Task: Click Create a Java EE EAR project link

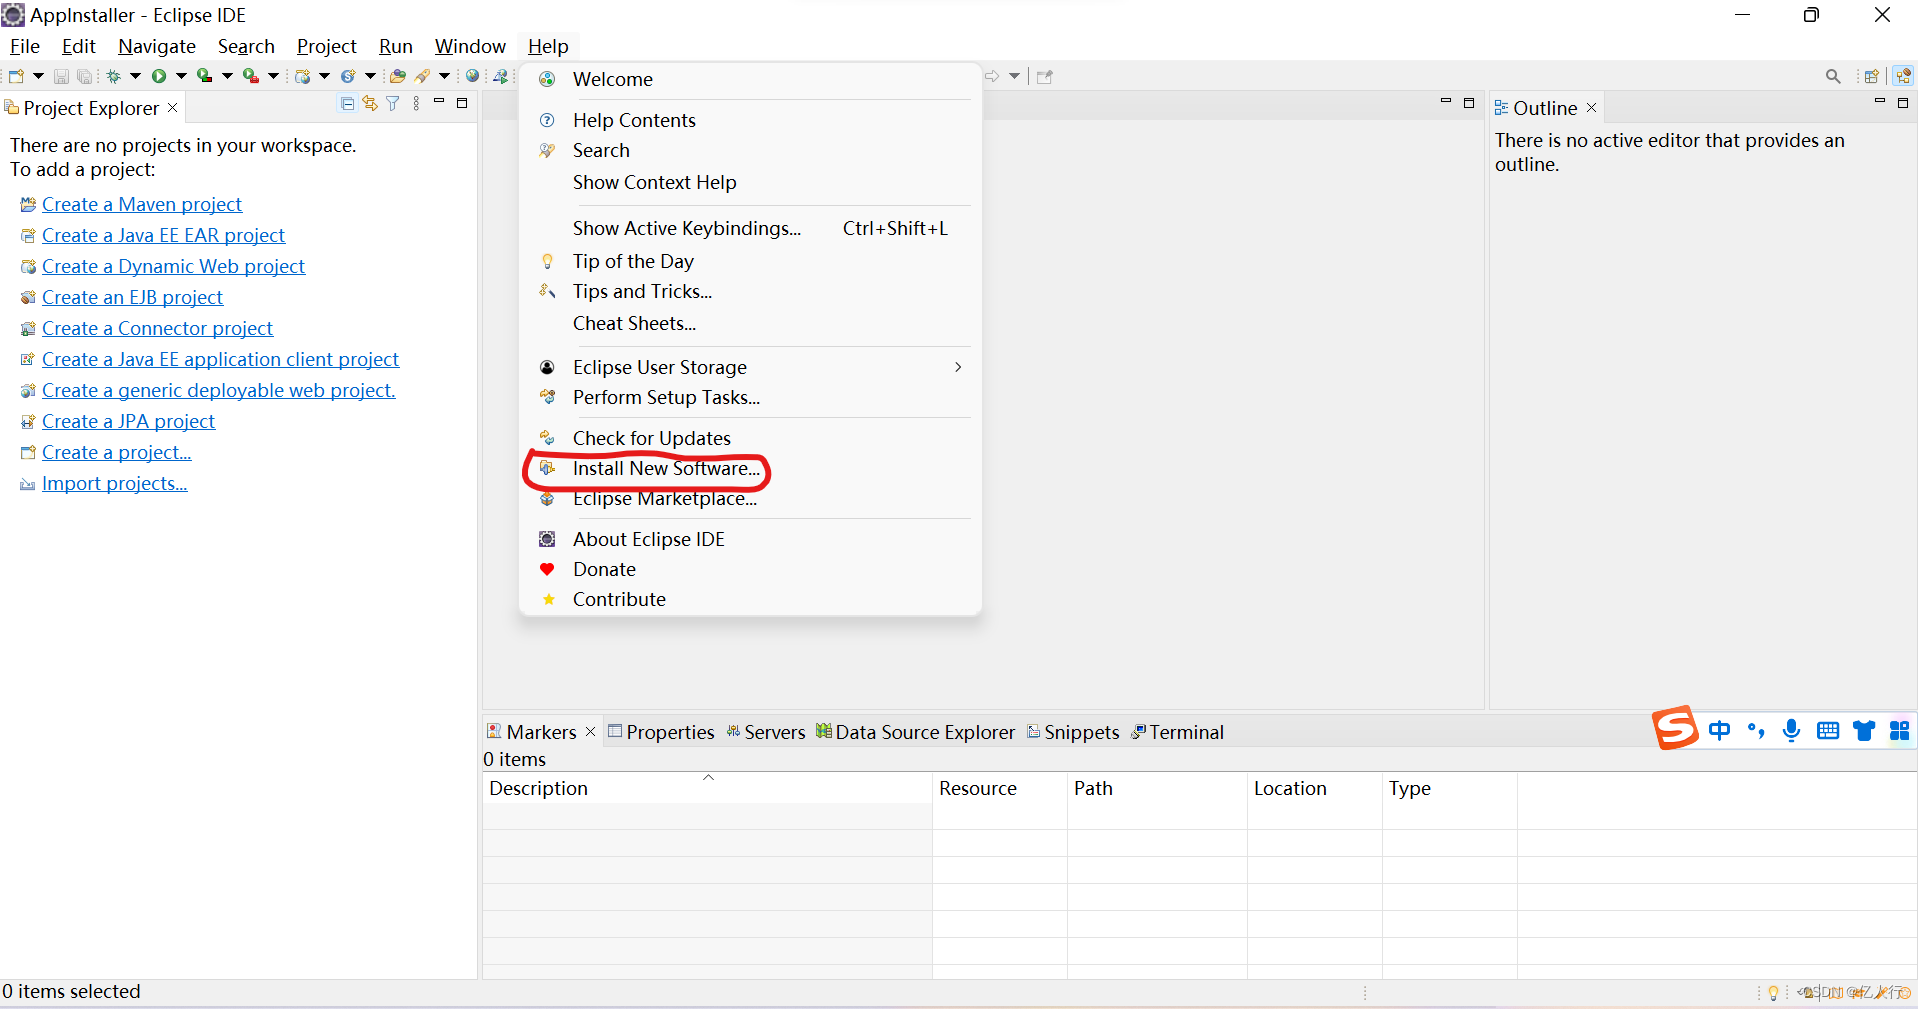Action: pos(163,235)
